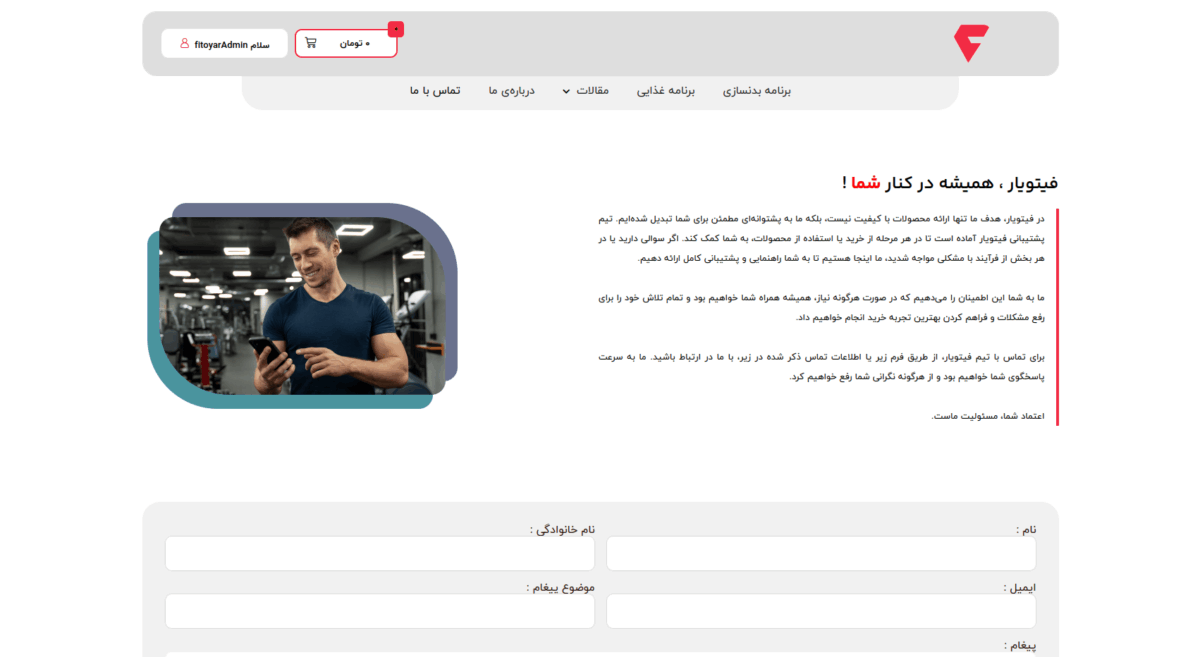
Task: Go to برنامه غذایی page
Action: [x=666, y=91]
